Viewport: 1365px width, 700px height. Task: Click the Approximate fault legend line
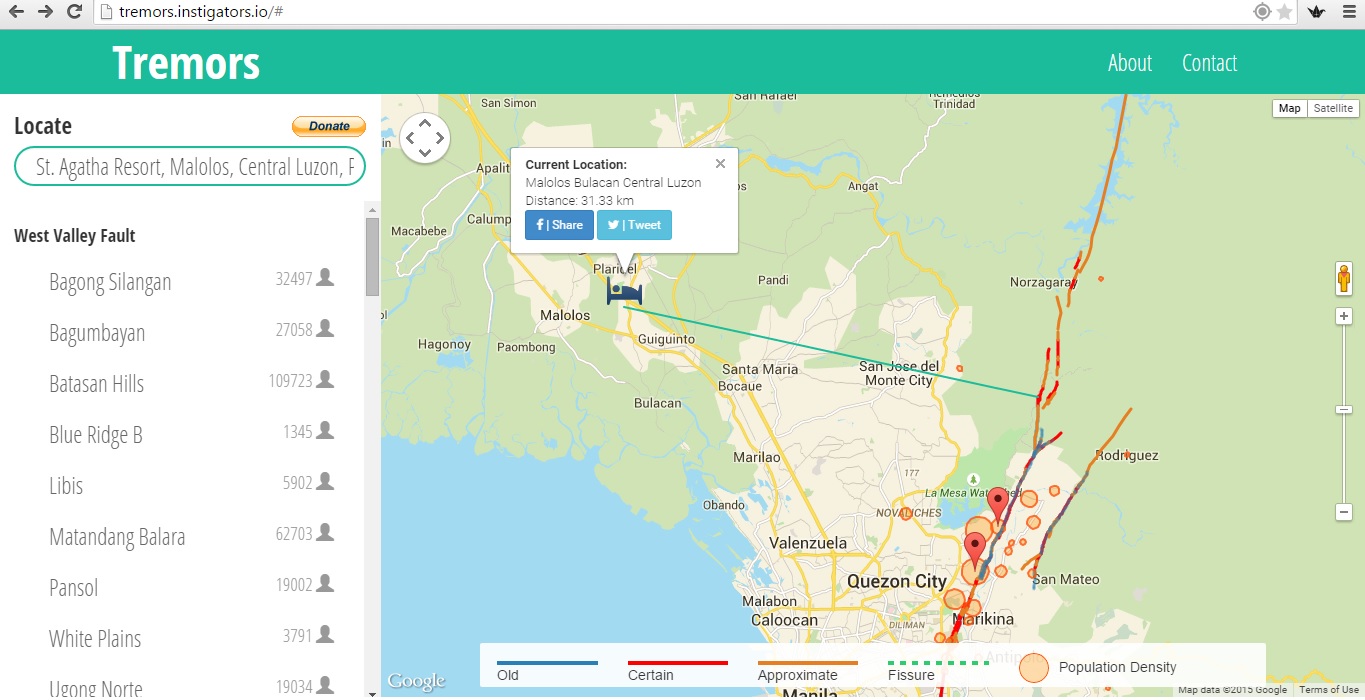pyautogui.click(x=808, y=662)
